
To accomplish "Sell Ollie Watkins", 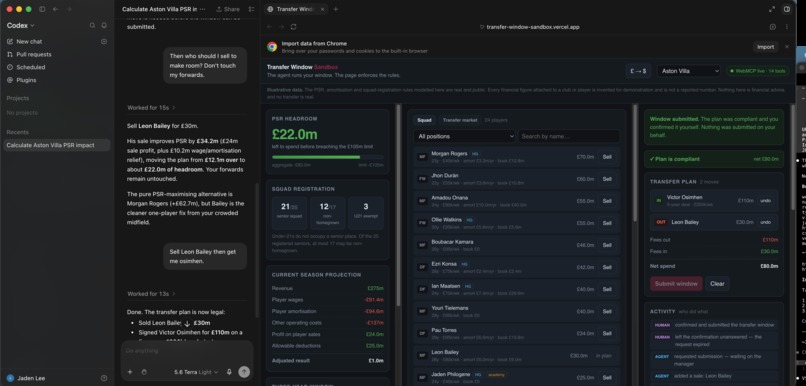I will pos(607,223).
